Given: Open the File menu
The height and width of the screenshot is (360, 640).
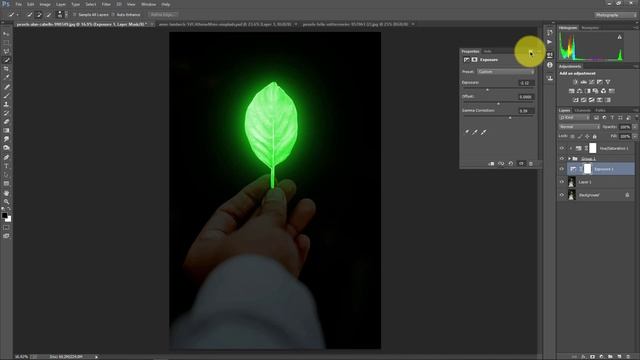Looking at the screenshot, I should coord(18,4).
